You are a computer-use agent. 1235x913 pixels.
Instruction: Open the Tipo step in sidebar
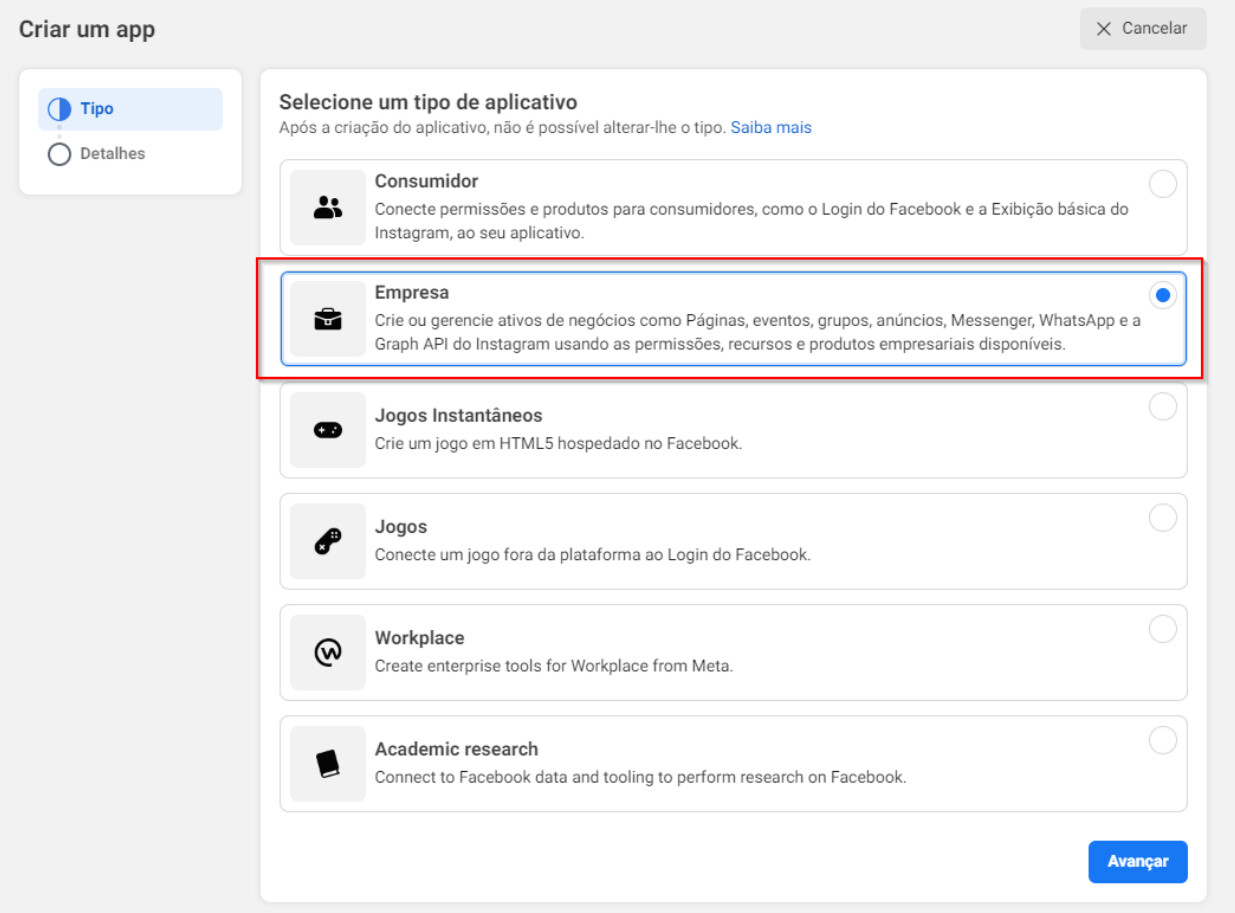coord(130,109)
